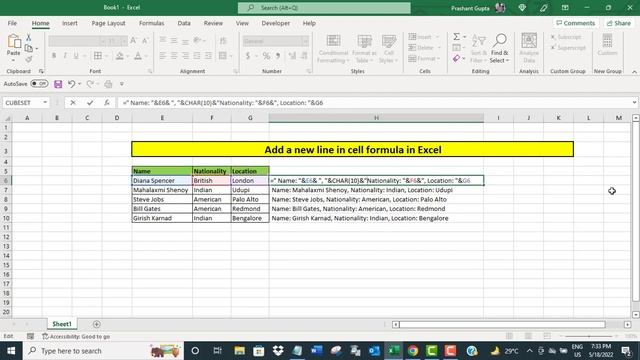Click the Accessibility status icon in status bar
The width and height of the screenshot is (640, 360).
pos(45,336)
